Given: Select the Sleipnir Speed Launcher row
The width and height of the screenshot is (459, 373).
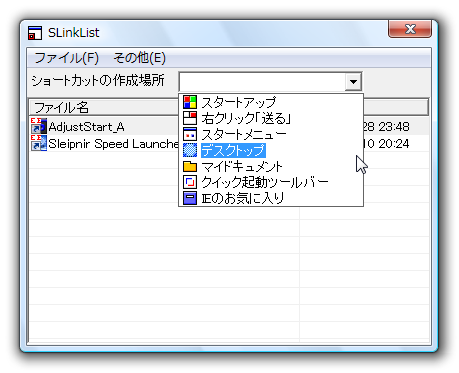Looking at the screenshot, I should [229, 143].
